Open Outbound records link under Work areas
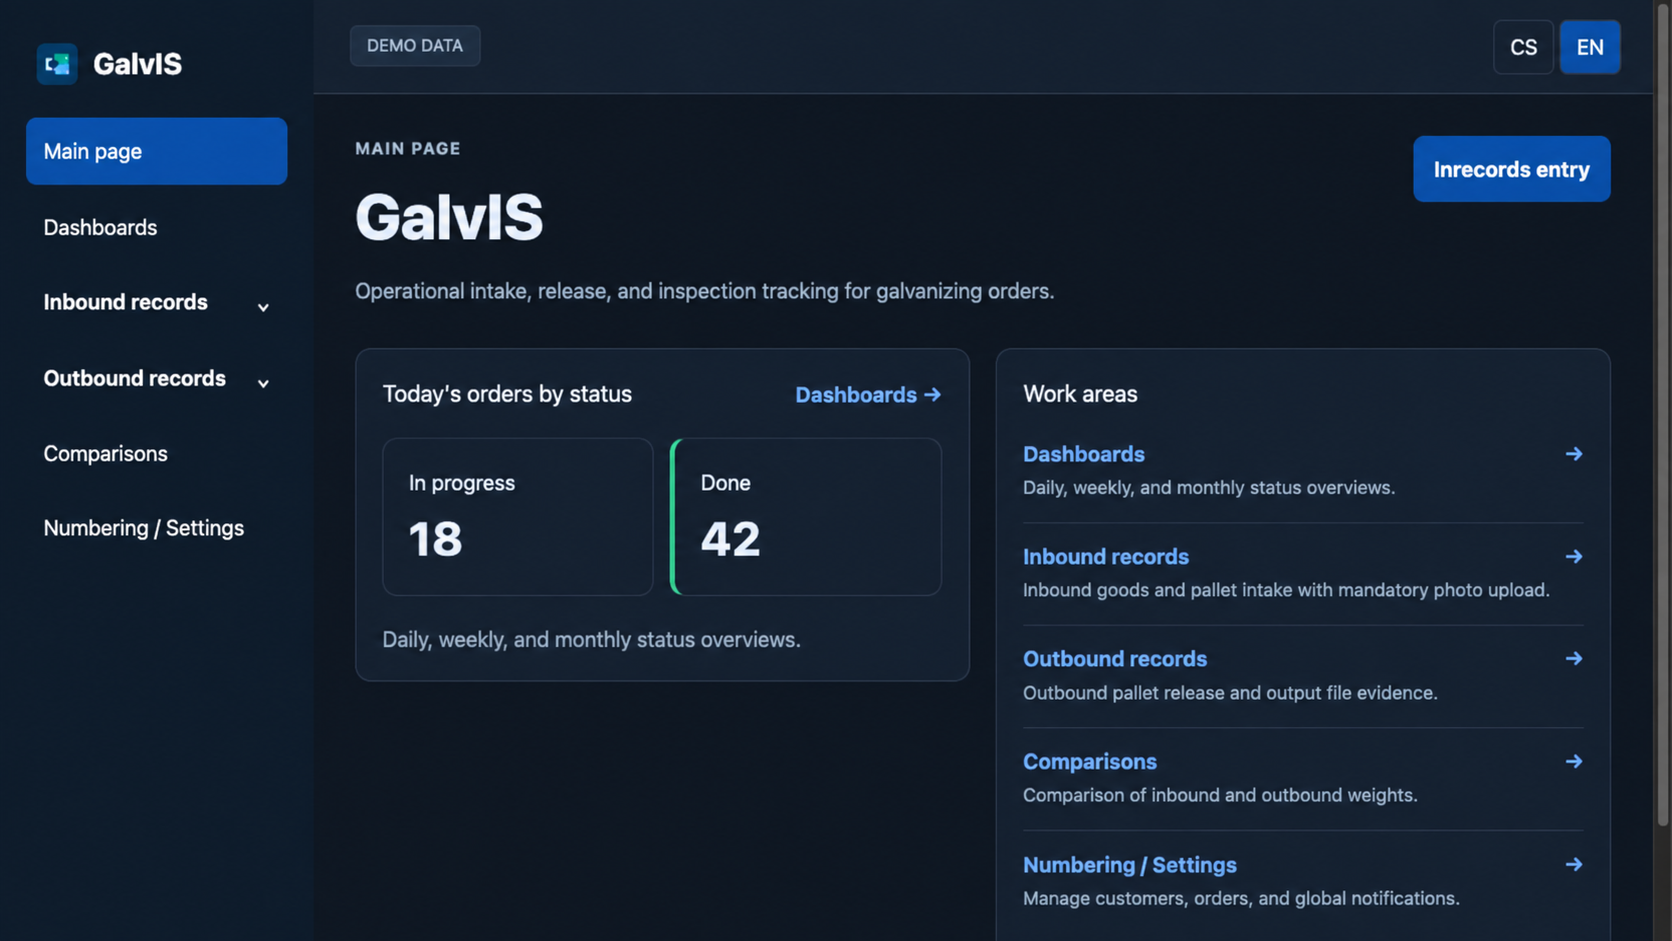 1114,659
